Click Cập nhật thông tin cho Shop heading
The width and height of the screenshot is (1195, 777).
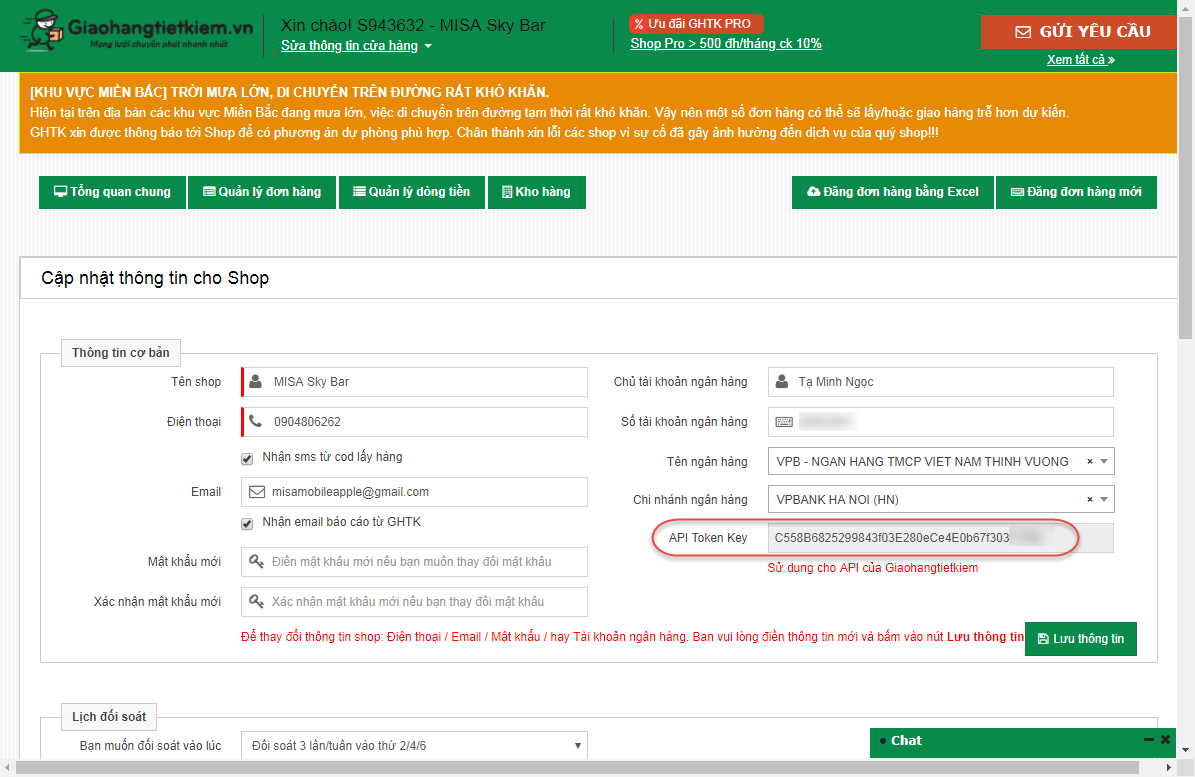[155, 278]
